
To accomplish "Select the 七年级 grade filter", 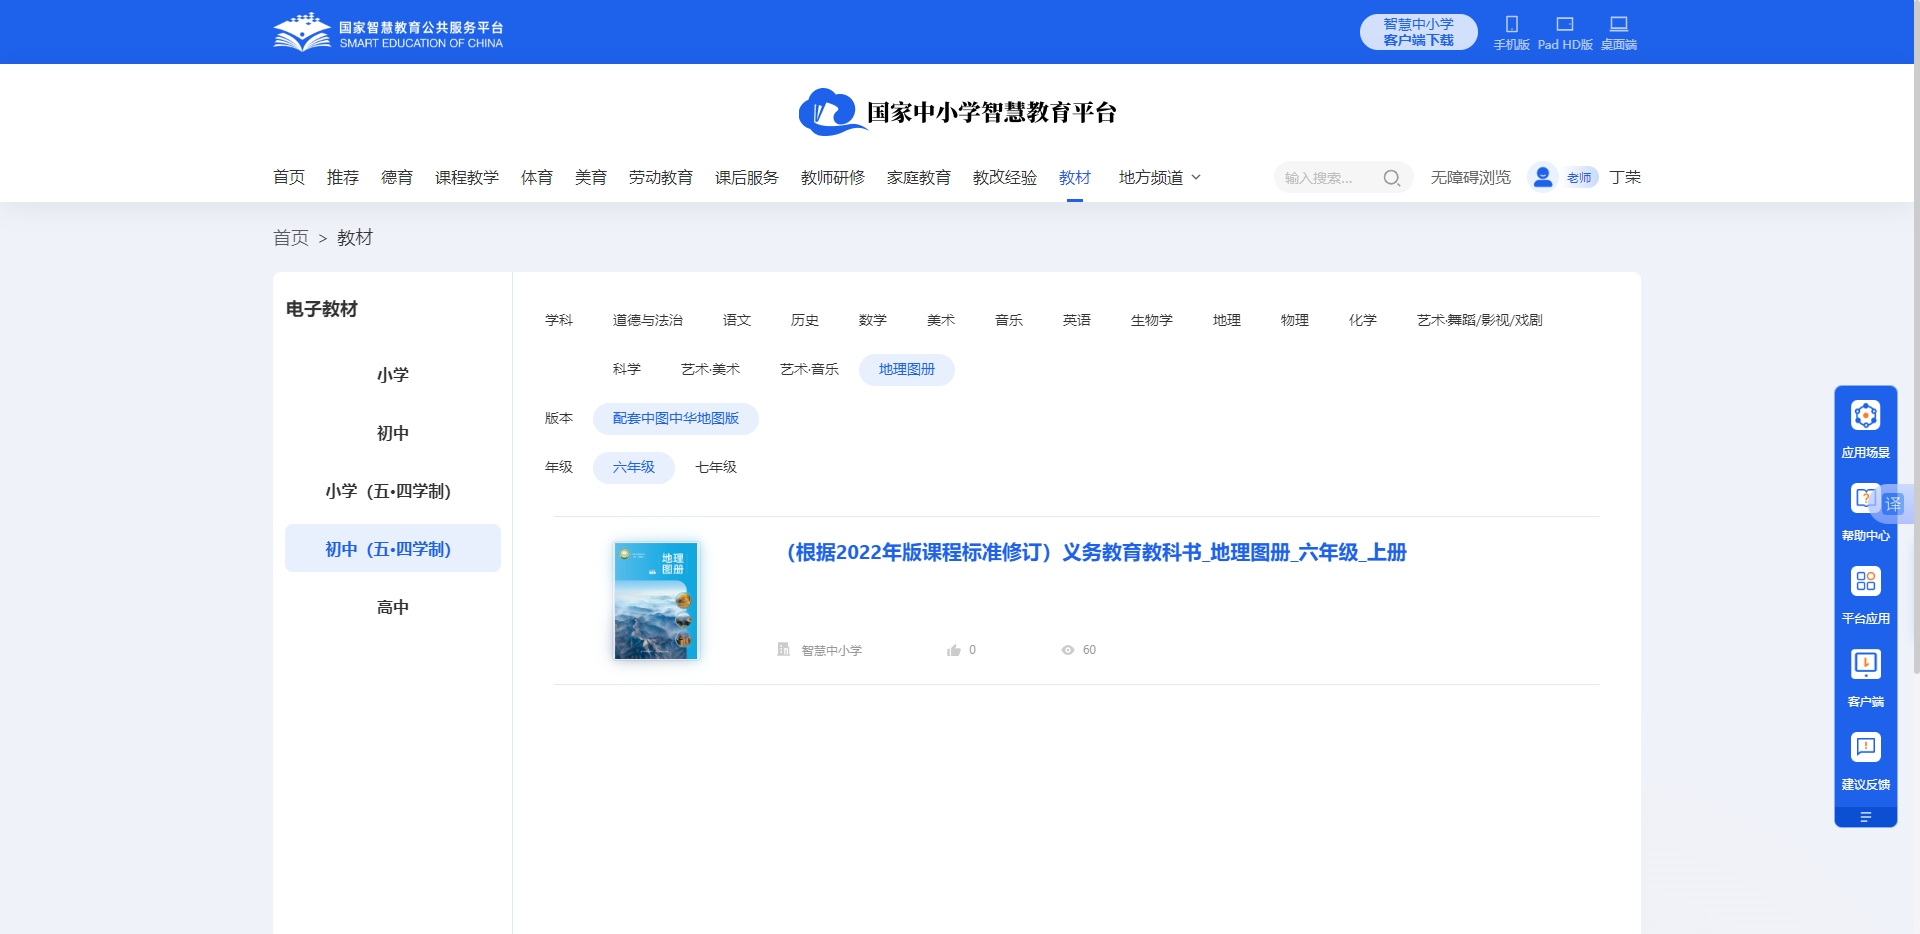I will [716, 467].
